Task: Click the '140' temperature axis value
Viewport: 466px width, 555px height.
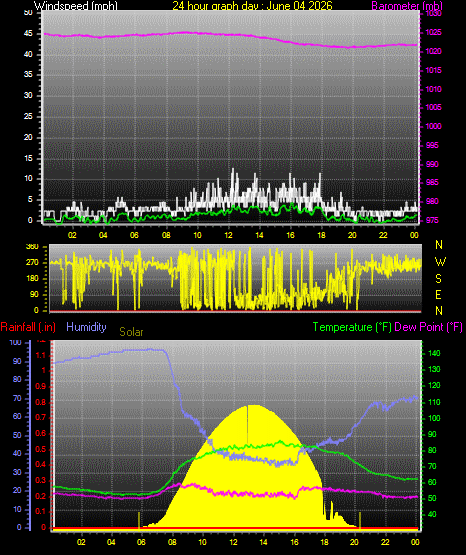Action: tap(434, 353)
